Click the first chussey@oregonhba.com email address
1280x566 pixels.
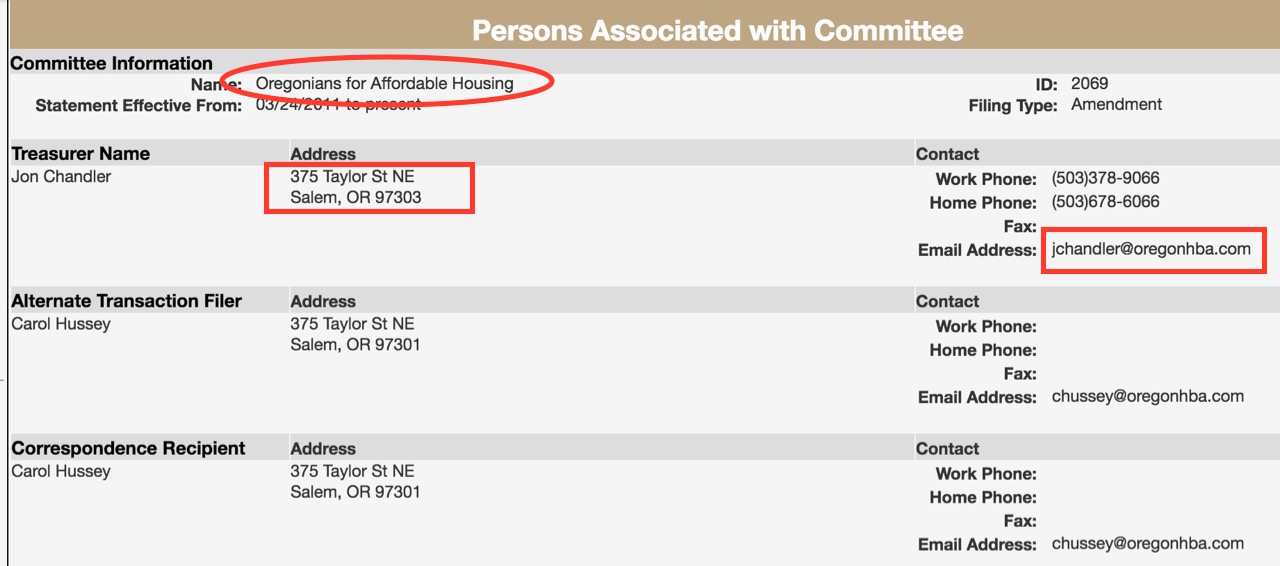tap(1147, 396)
